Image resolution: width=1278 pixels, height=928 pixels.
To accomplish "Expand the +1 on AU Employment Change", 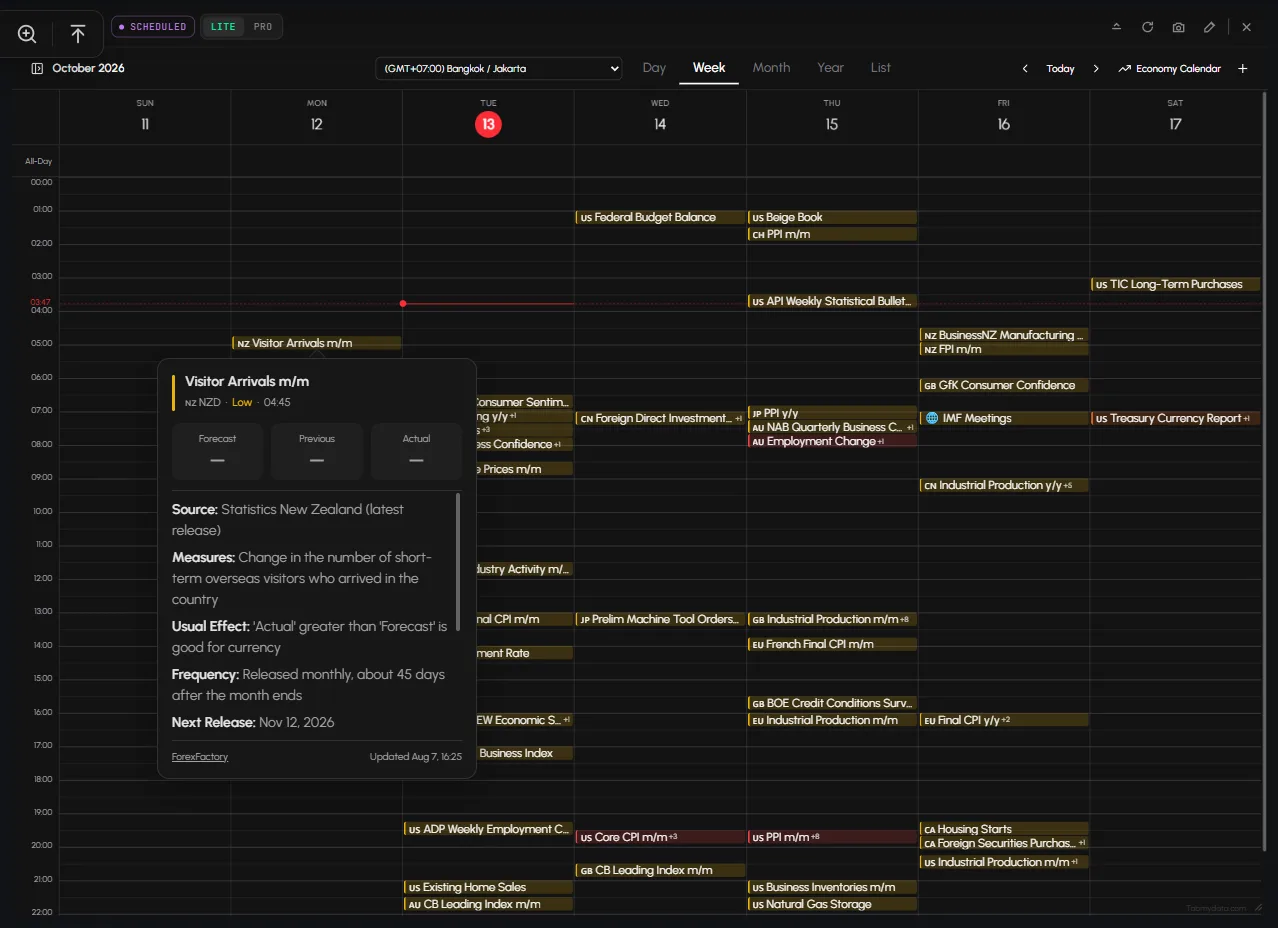I will click(x=881, y=441).
